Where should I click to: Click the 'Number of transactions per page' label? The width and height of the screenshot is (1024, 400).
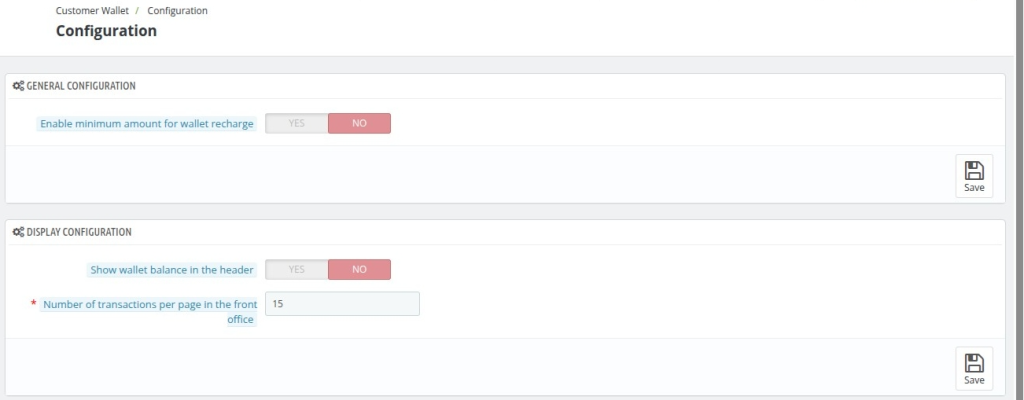tap(149, 304)
